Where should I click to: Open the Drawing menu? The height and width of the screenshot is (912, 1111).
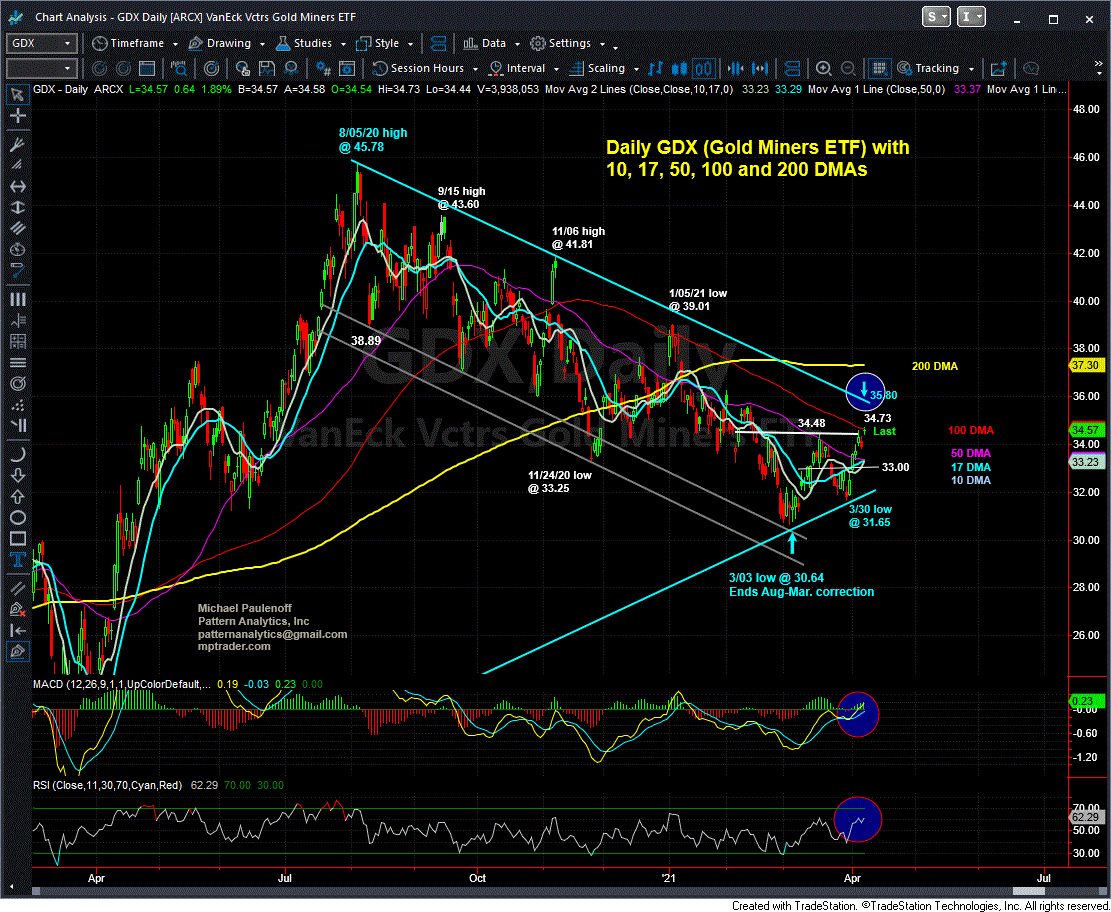(226, 44)
